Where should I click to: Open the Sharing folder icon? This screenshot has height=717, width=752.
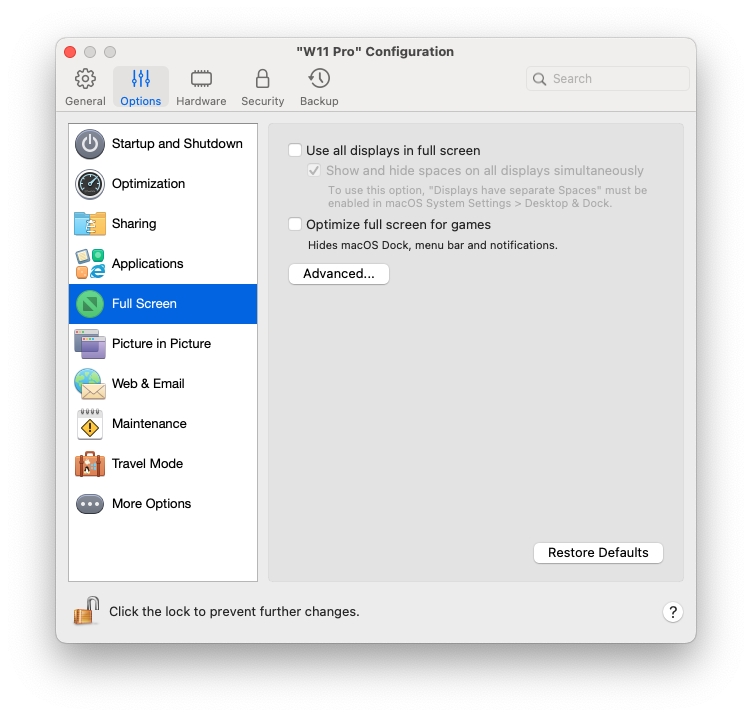(x=90, y=224)
